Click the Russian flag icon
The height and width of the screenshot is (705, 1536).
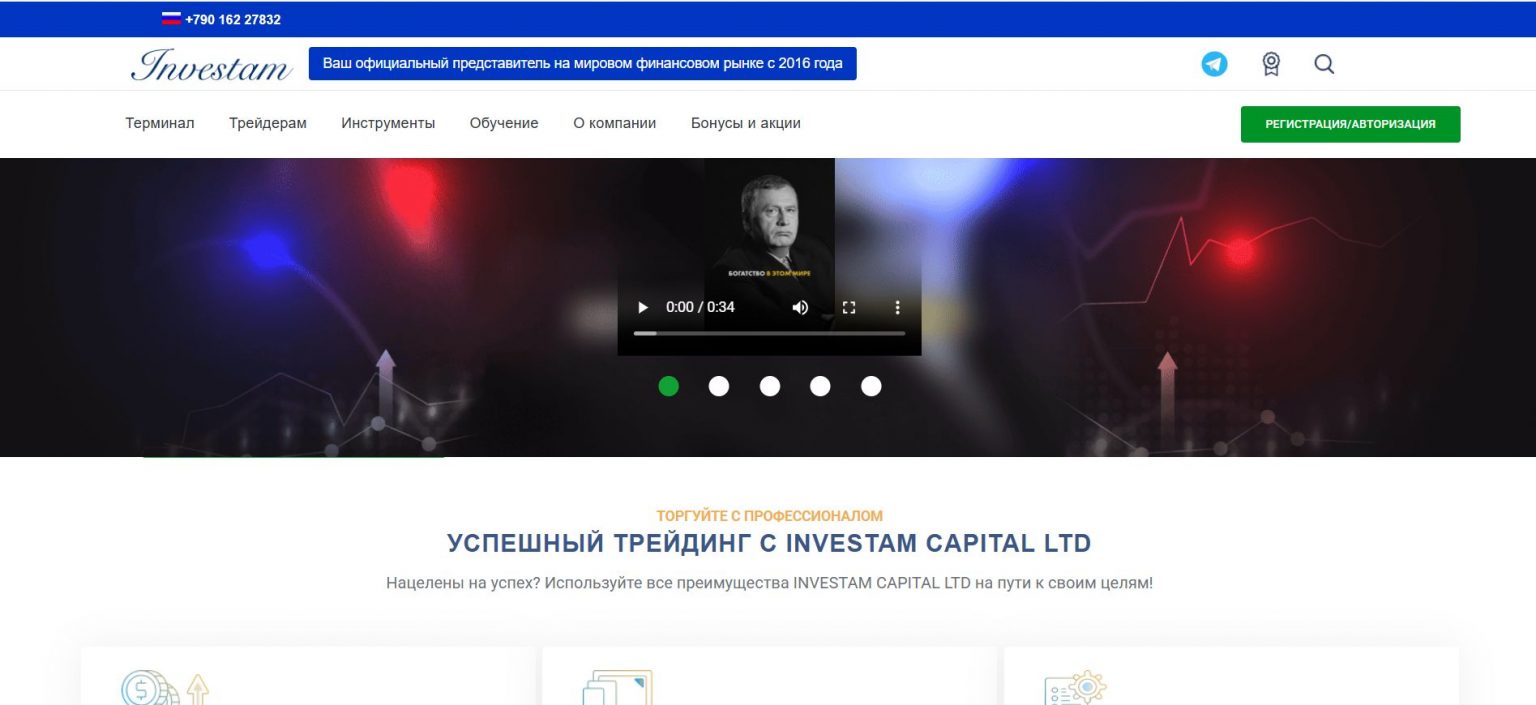pos(171,18)
